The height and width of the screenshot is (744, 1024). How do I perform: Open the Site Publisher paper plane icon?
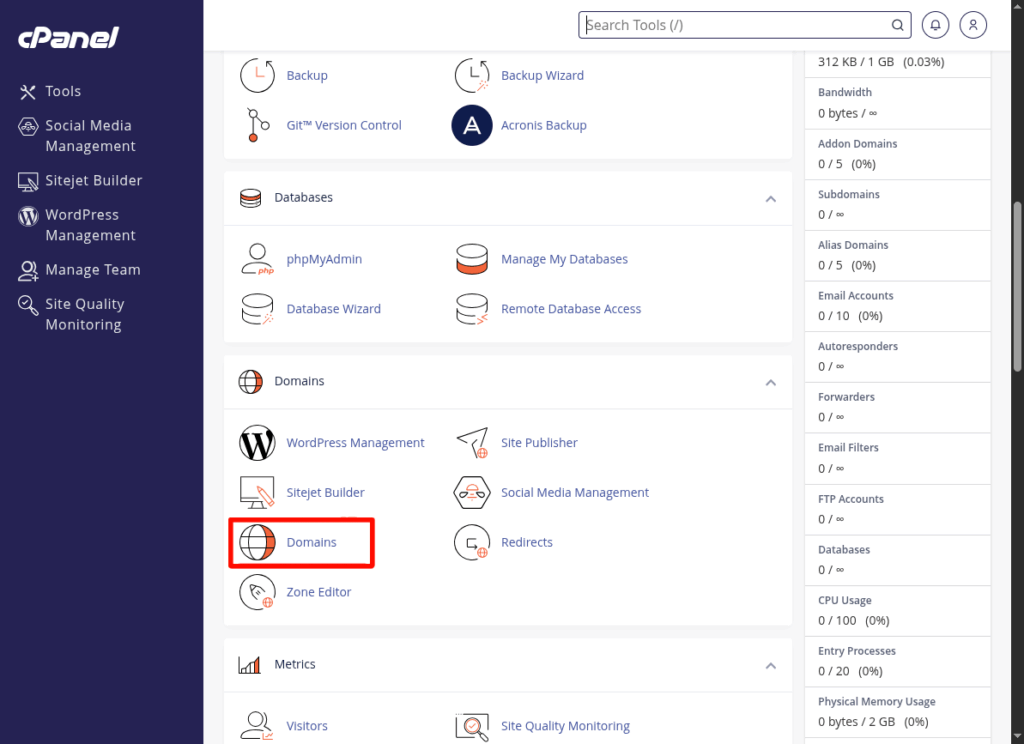472,443
